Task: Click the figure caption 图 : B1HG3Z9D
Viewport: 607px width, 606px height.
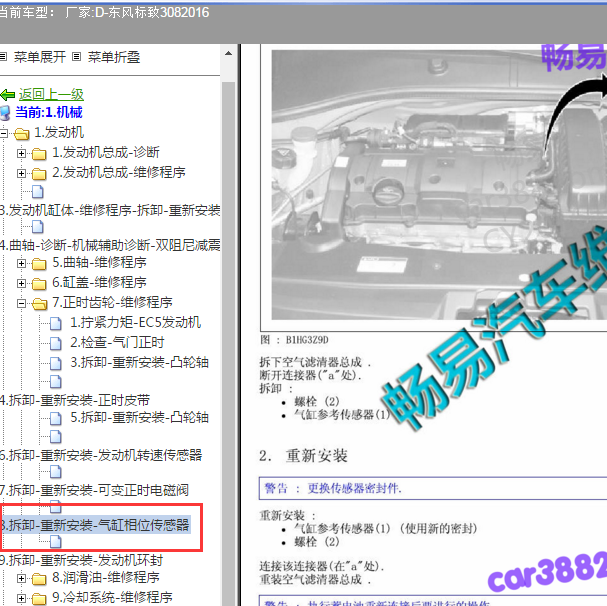Action: 294,340
